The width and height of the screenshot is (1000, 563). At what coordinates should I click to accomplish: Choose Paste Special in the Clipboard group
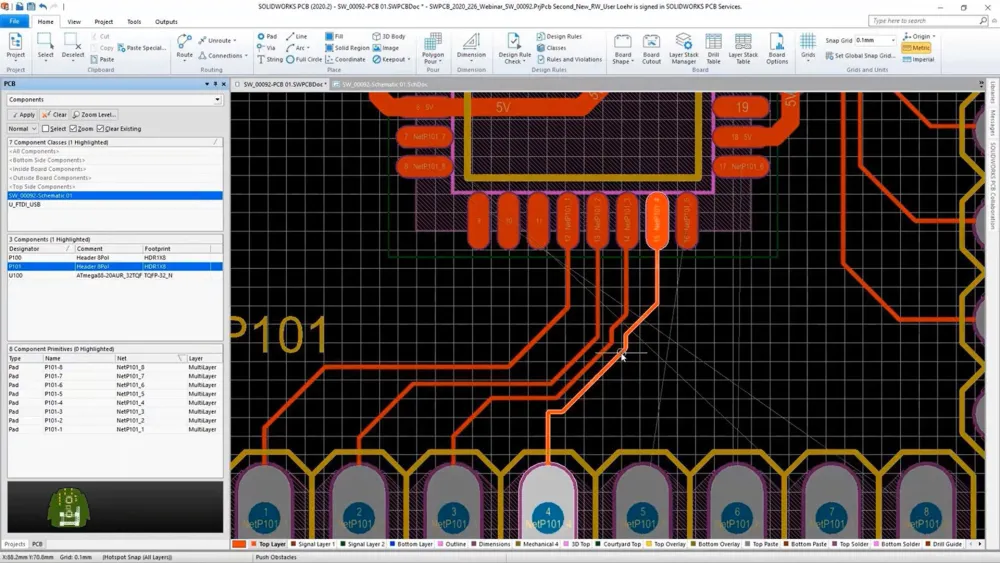point(142,48)
